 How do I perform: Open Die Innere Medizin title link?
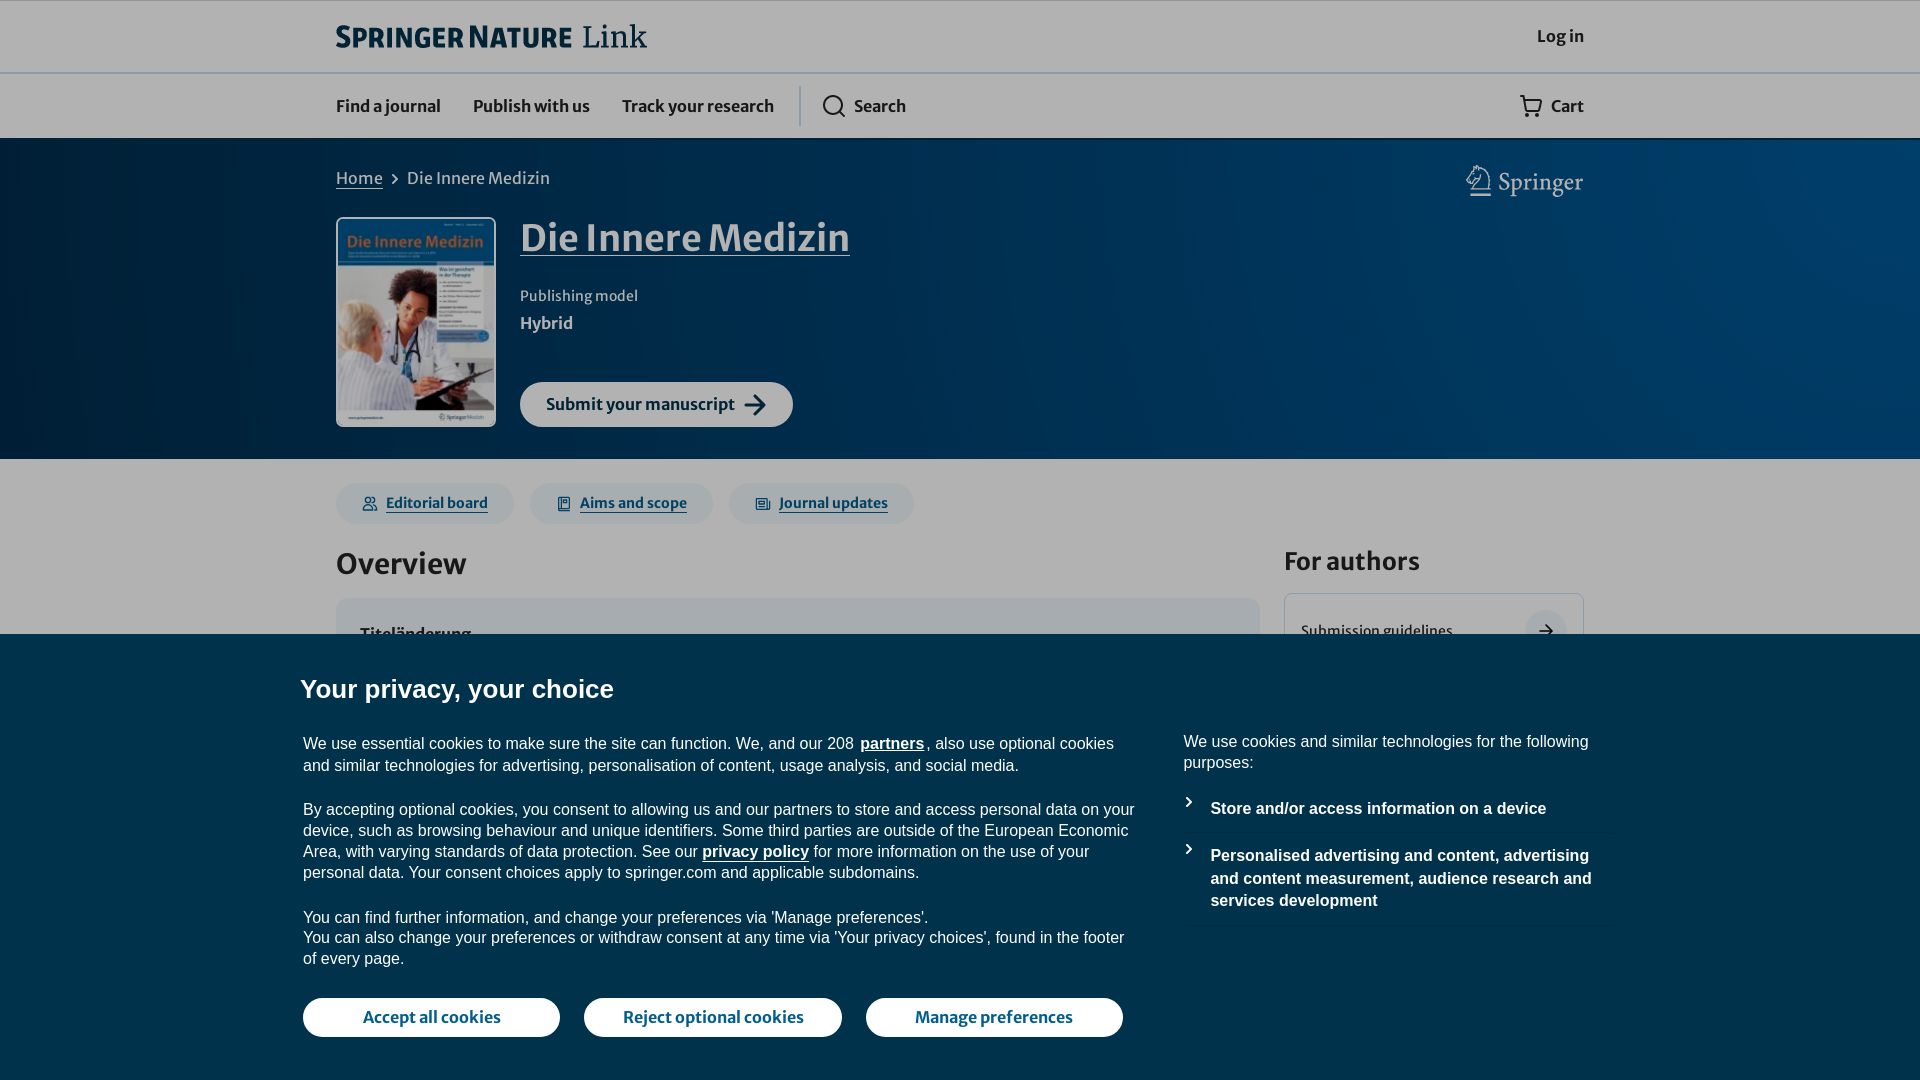tap(685, 238)
